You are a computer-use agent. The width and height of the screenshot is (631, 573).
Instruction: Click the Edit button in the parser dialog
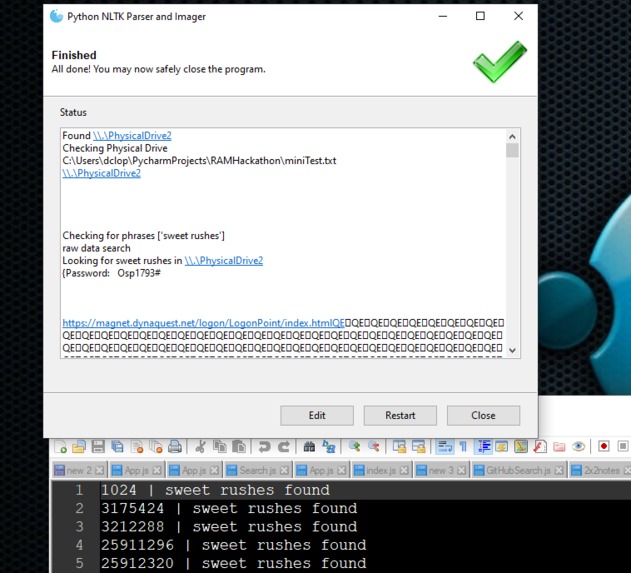[317, 415]
